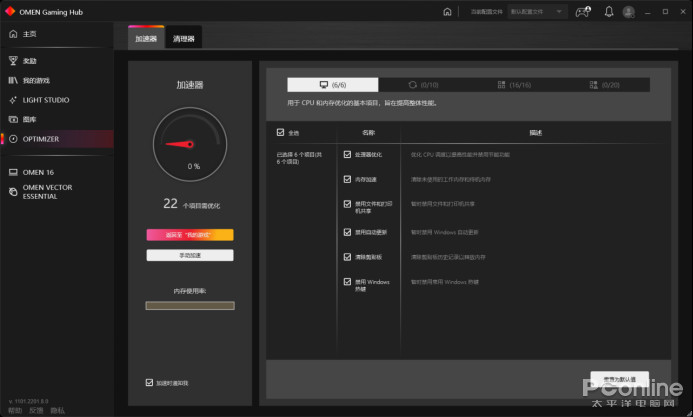Uncheck the 内存加速 checkbox
Image resolution: width=693 pixels, height=417 pixels.
coord(347,179)
